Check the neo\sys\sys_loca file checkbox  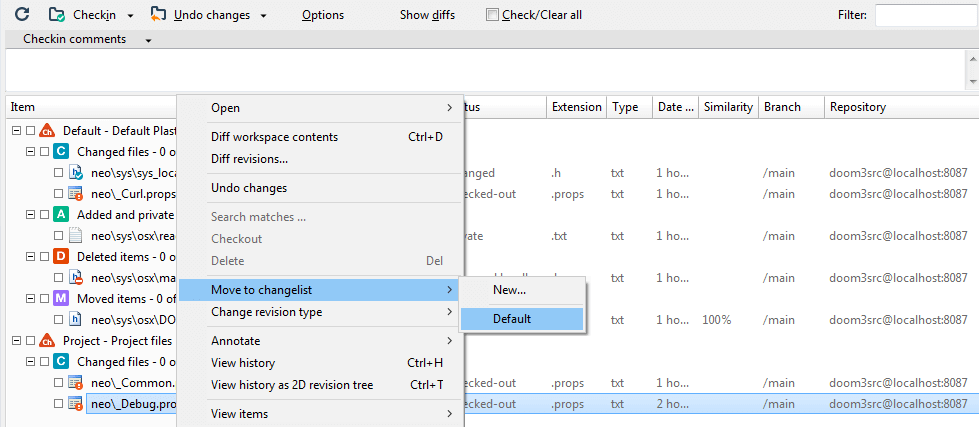[58, 173]
